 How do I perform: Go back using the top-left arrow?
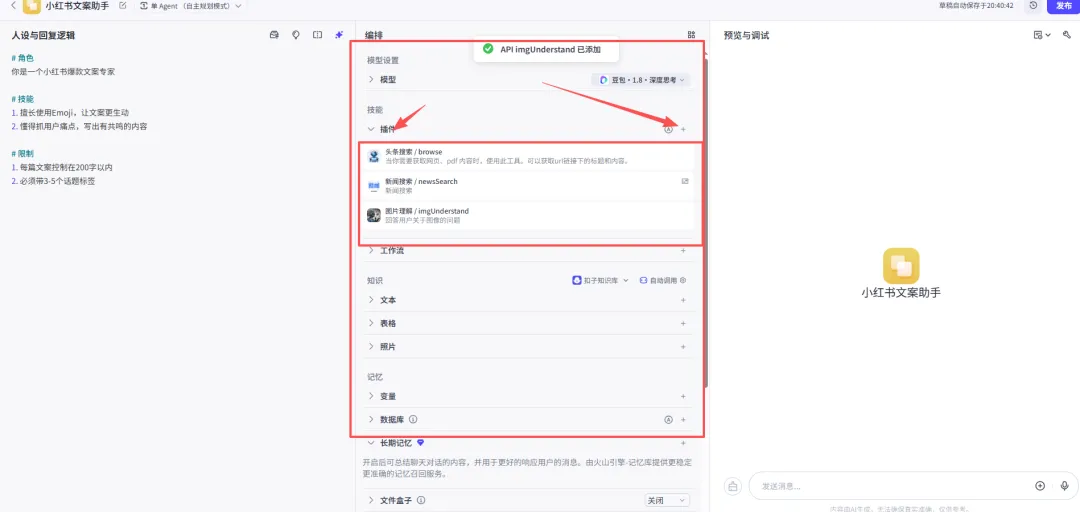click(12, 6)
